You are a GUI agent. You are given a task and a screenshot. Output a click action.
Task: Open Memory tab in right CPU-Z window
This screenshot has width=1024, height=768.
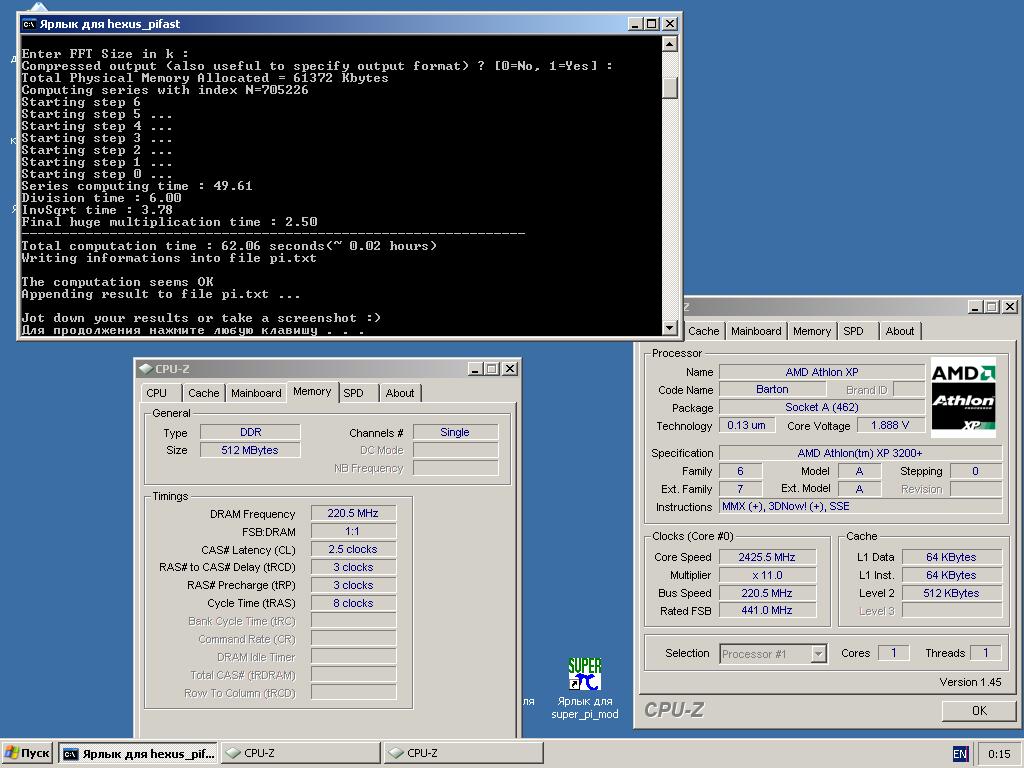point(812,331)
